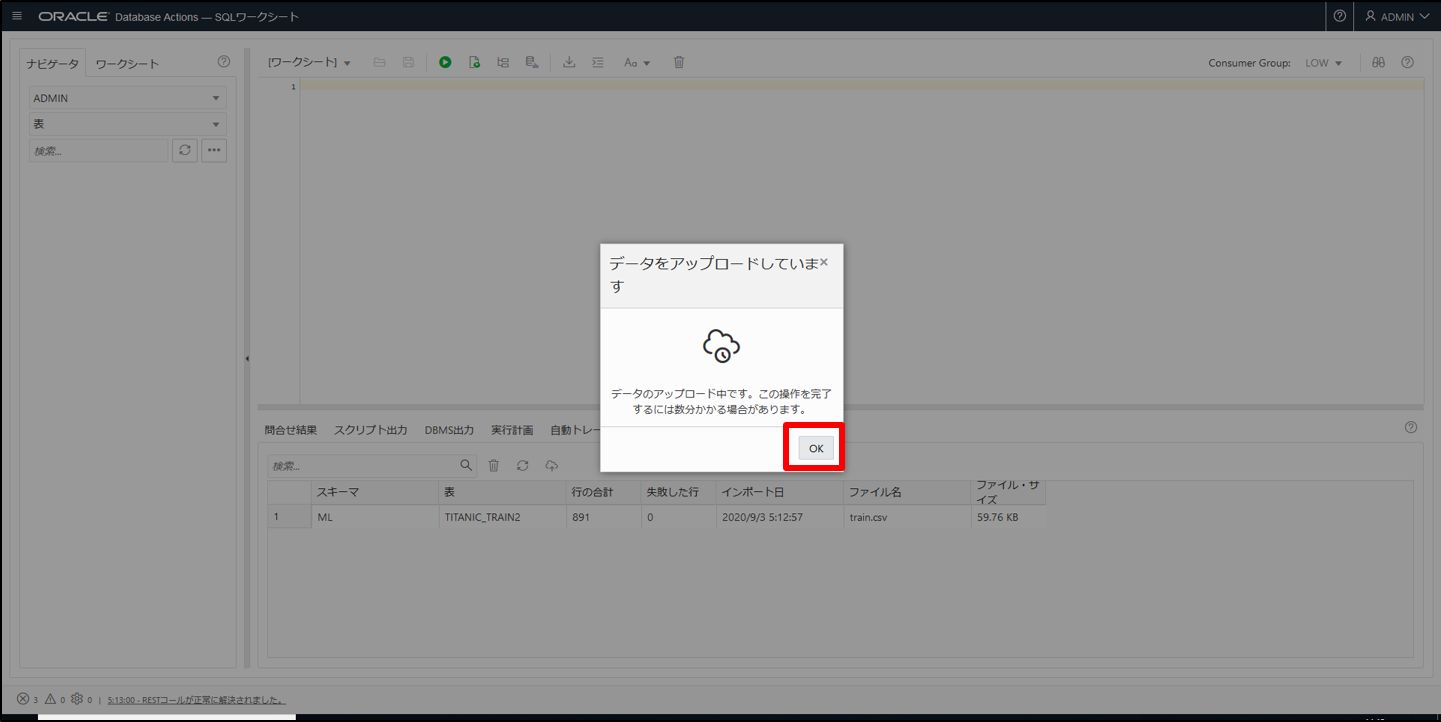This screenshot has height=722, width=1441.
Task: Click the REST call status message link
Action: pos(196,700)
